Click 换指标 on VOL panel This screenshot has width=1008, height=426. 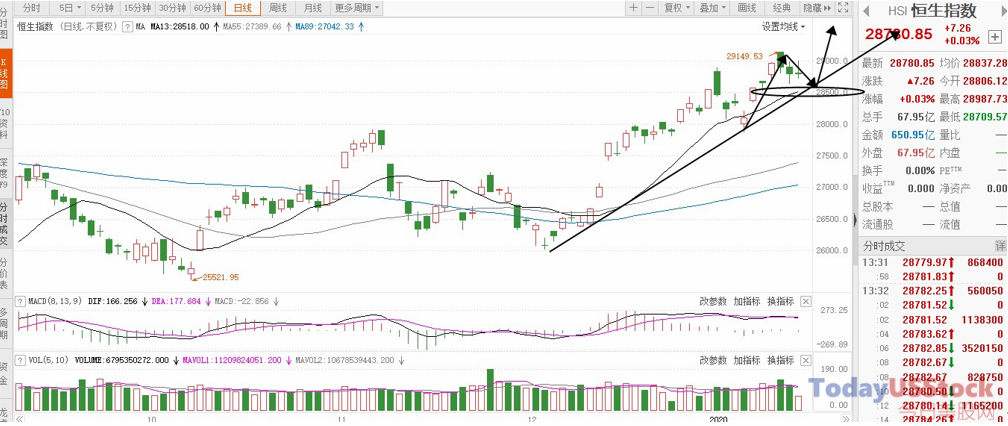coord(780,360)
